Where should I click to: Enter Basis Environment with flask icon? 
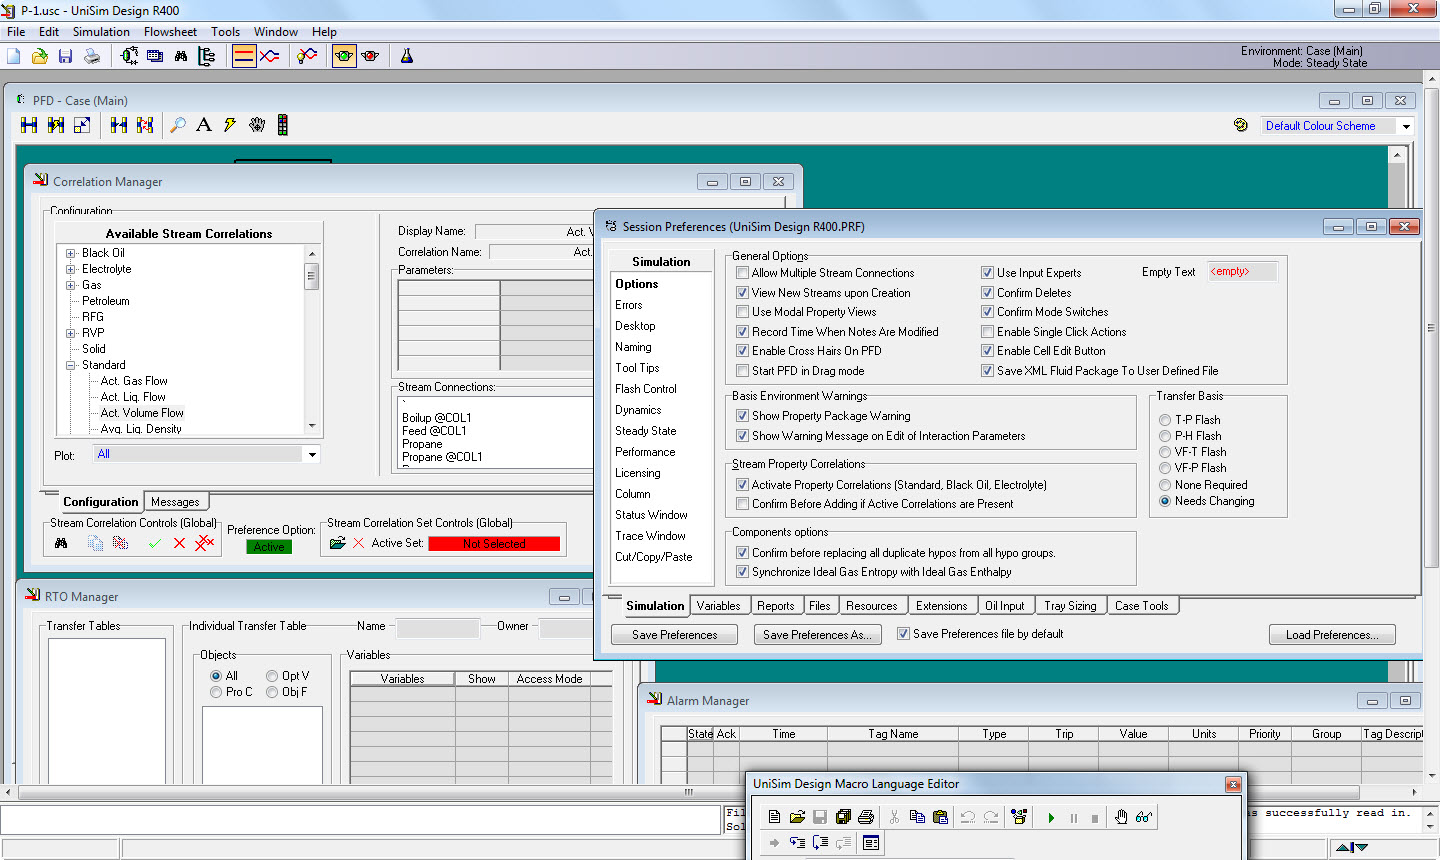[407, 56]
